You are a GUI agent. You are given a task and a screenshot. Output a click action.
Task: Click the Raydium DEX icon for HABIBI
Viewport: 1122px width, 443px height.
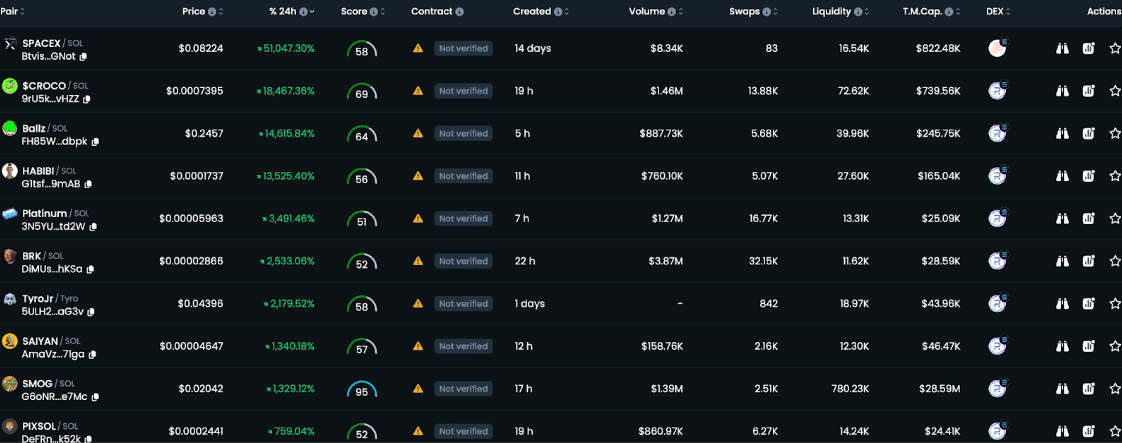997,176
